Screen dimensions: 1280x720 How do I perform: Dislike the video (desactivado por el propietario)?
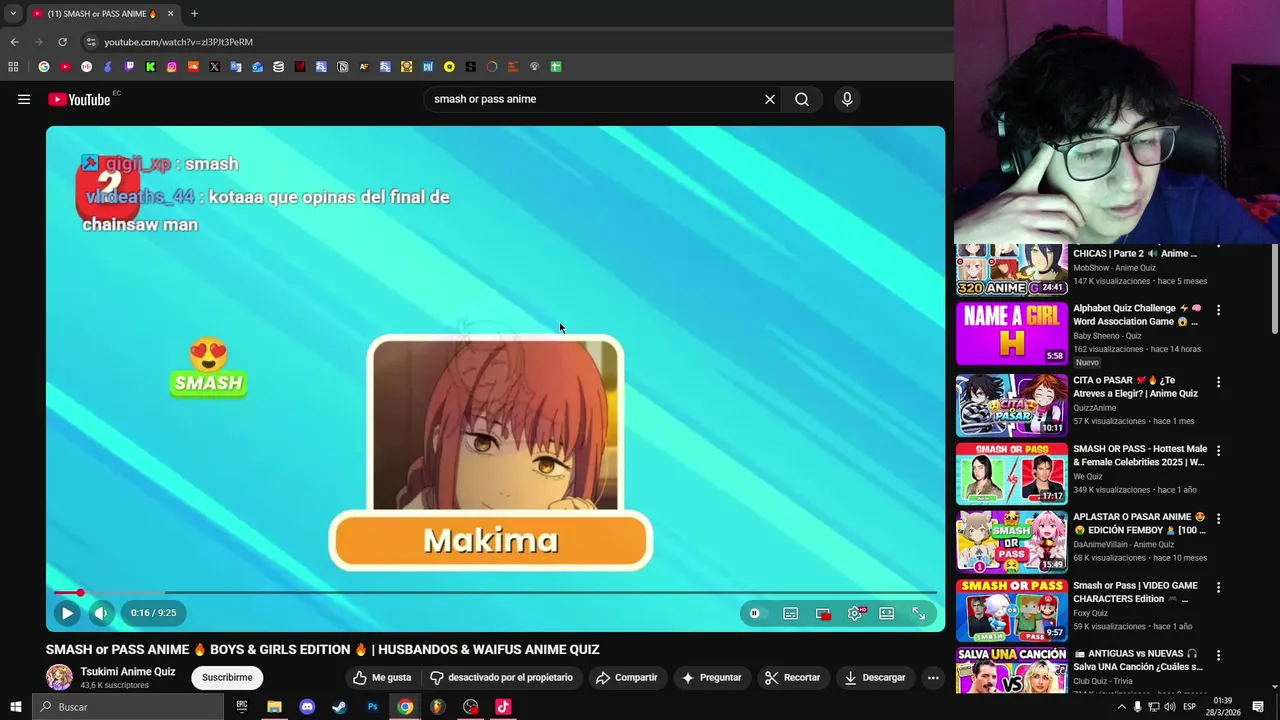[x=502, y=677]
